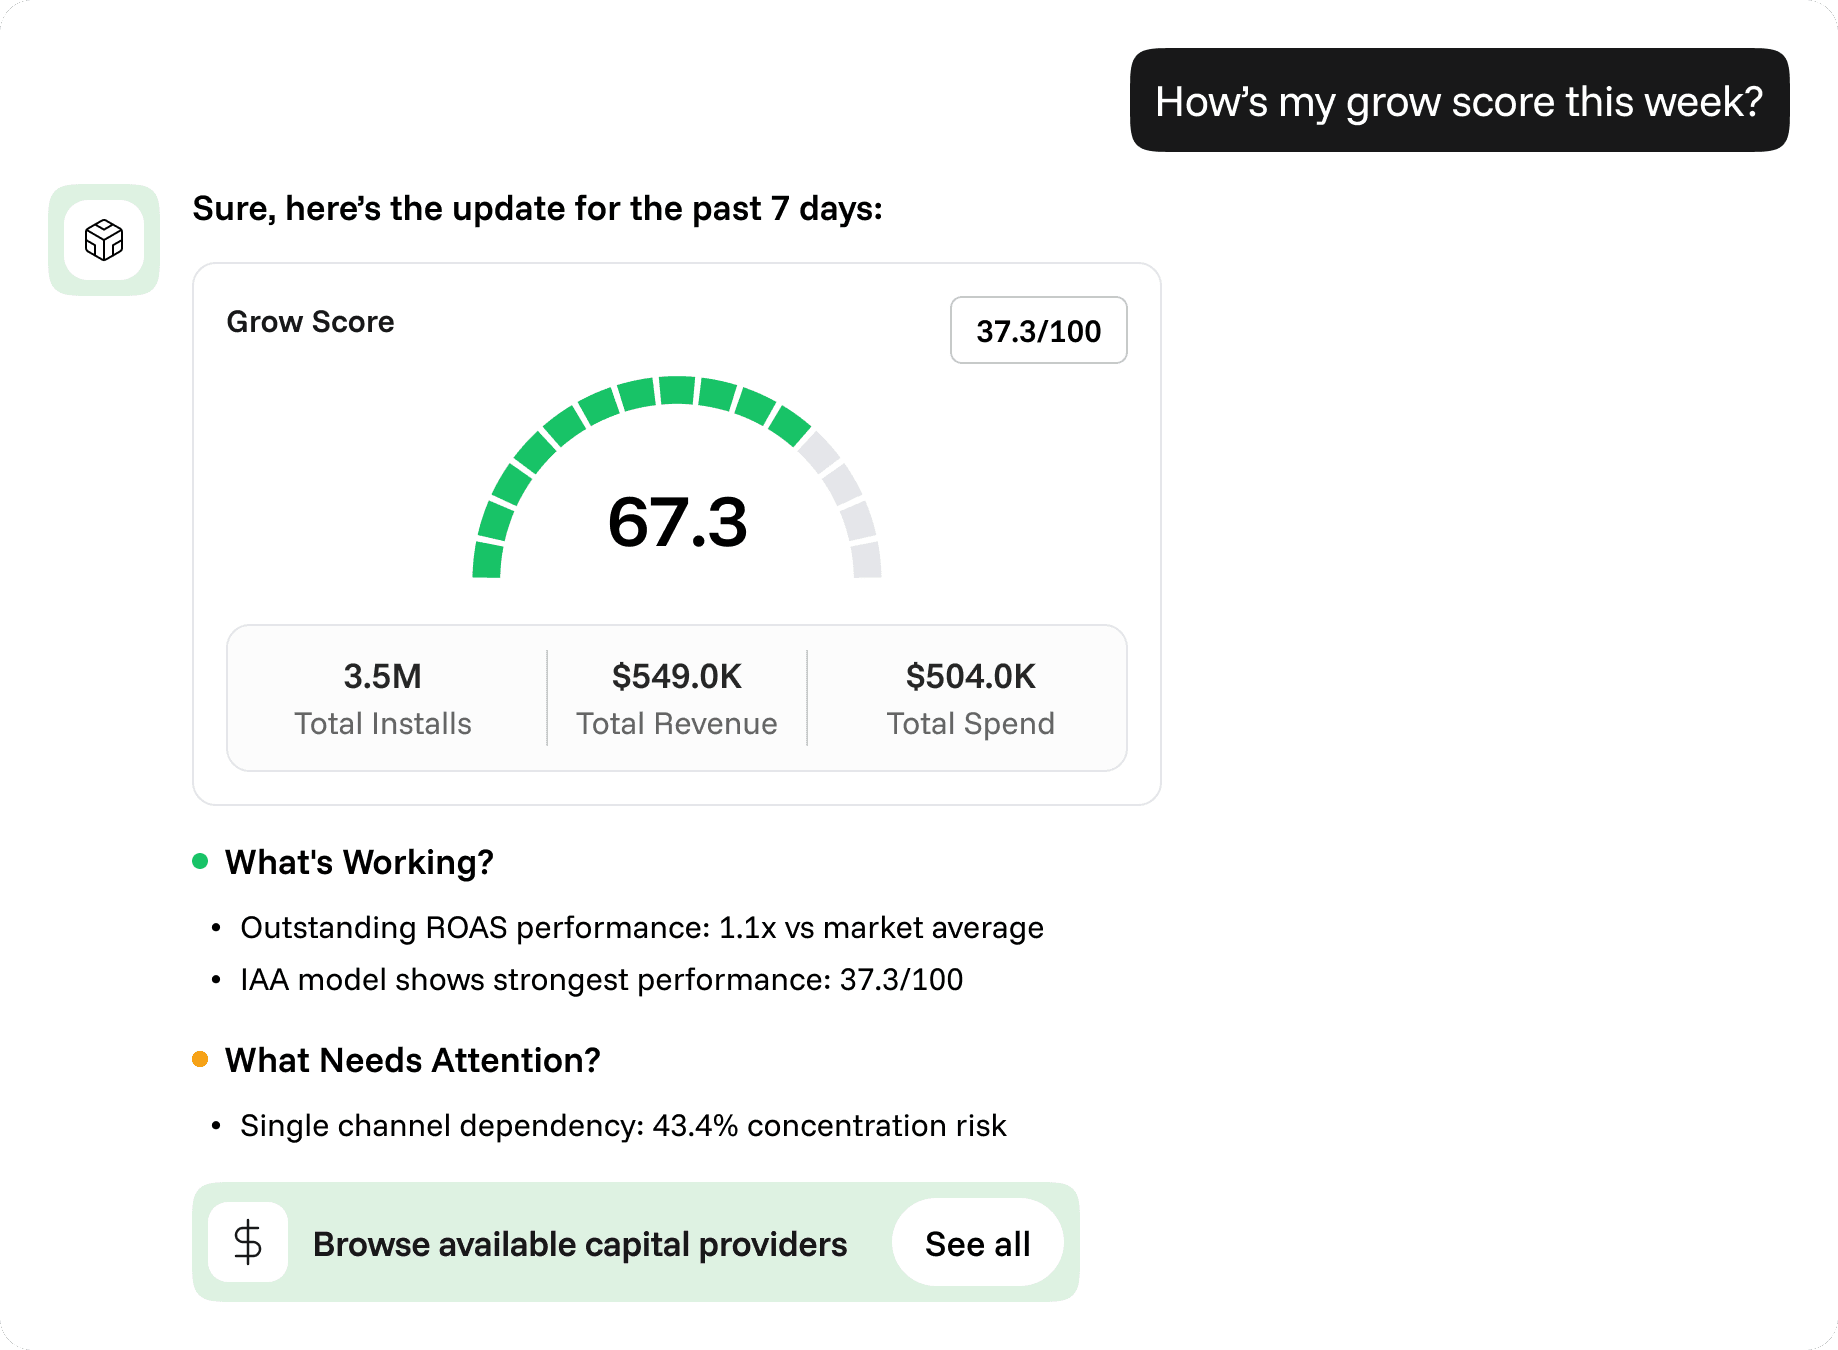Click the 67.3 score value
The width and height of the screenshot is (1838, 1350).
677,523
